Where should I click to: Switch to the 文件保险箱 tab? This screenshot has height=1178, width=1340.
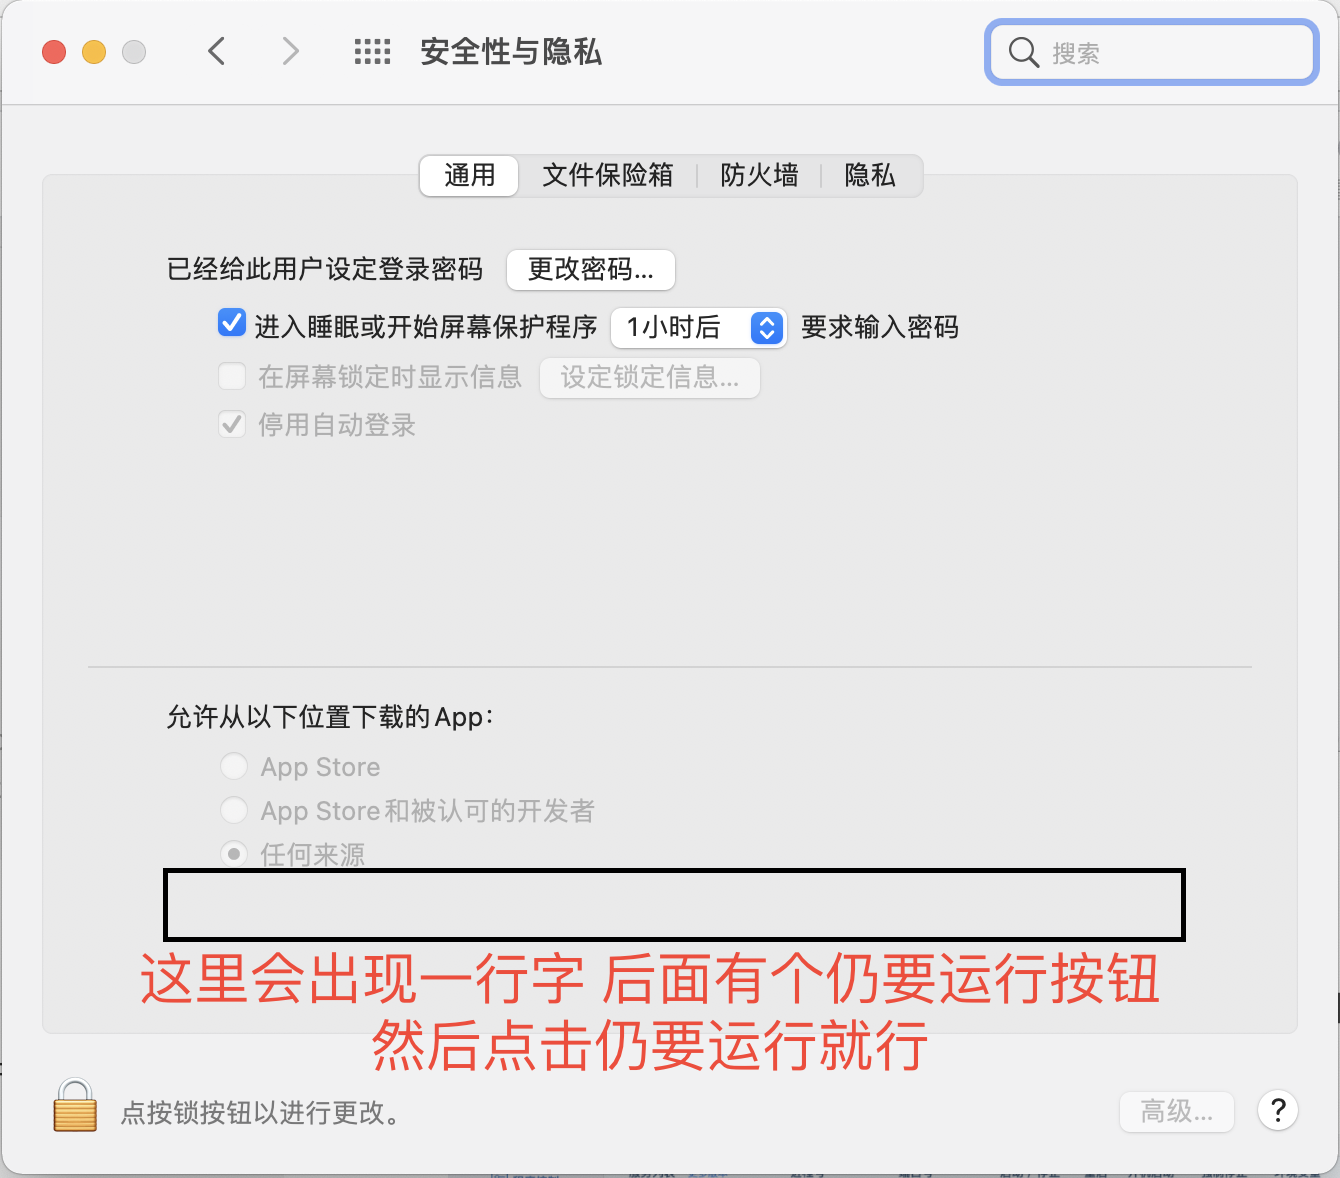click(607, 176)
